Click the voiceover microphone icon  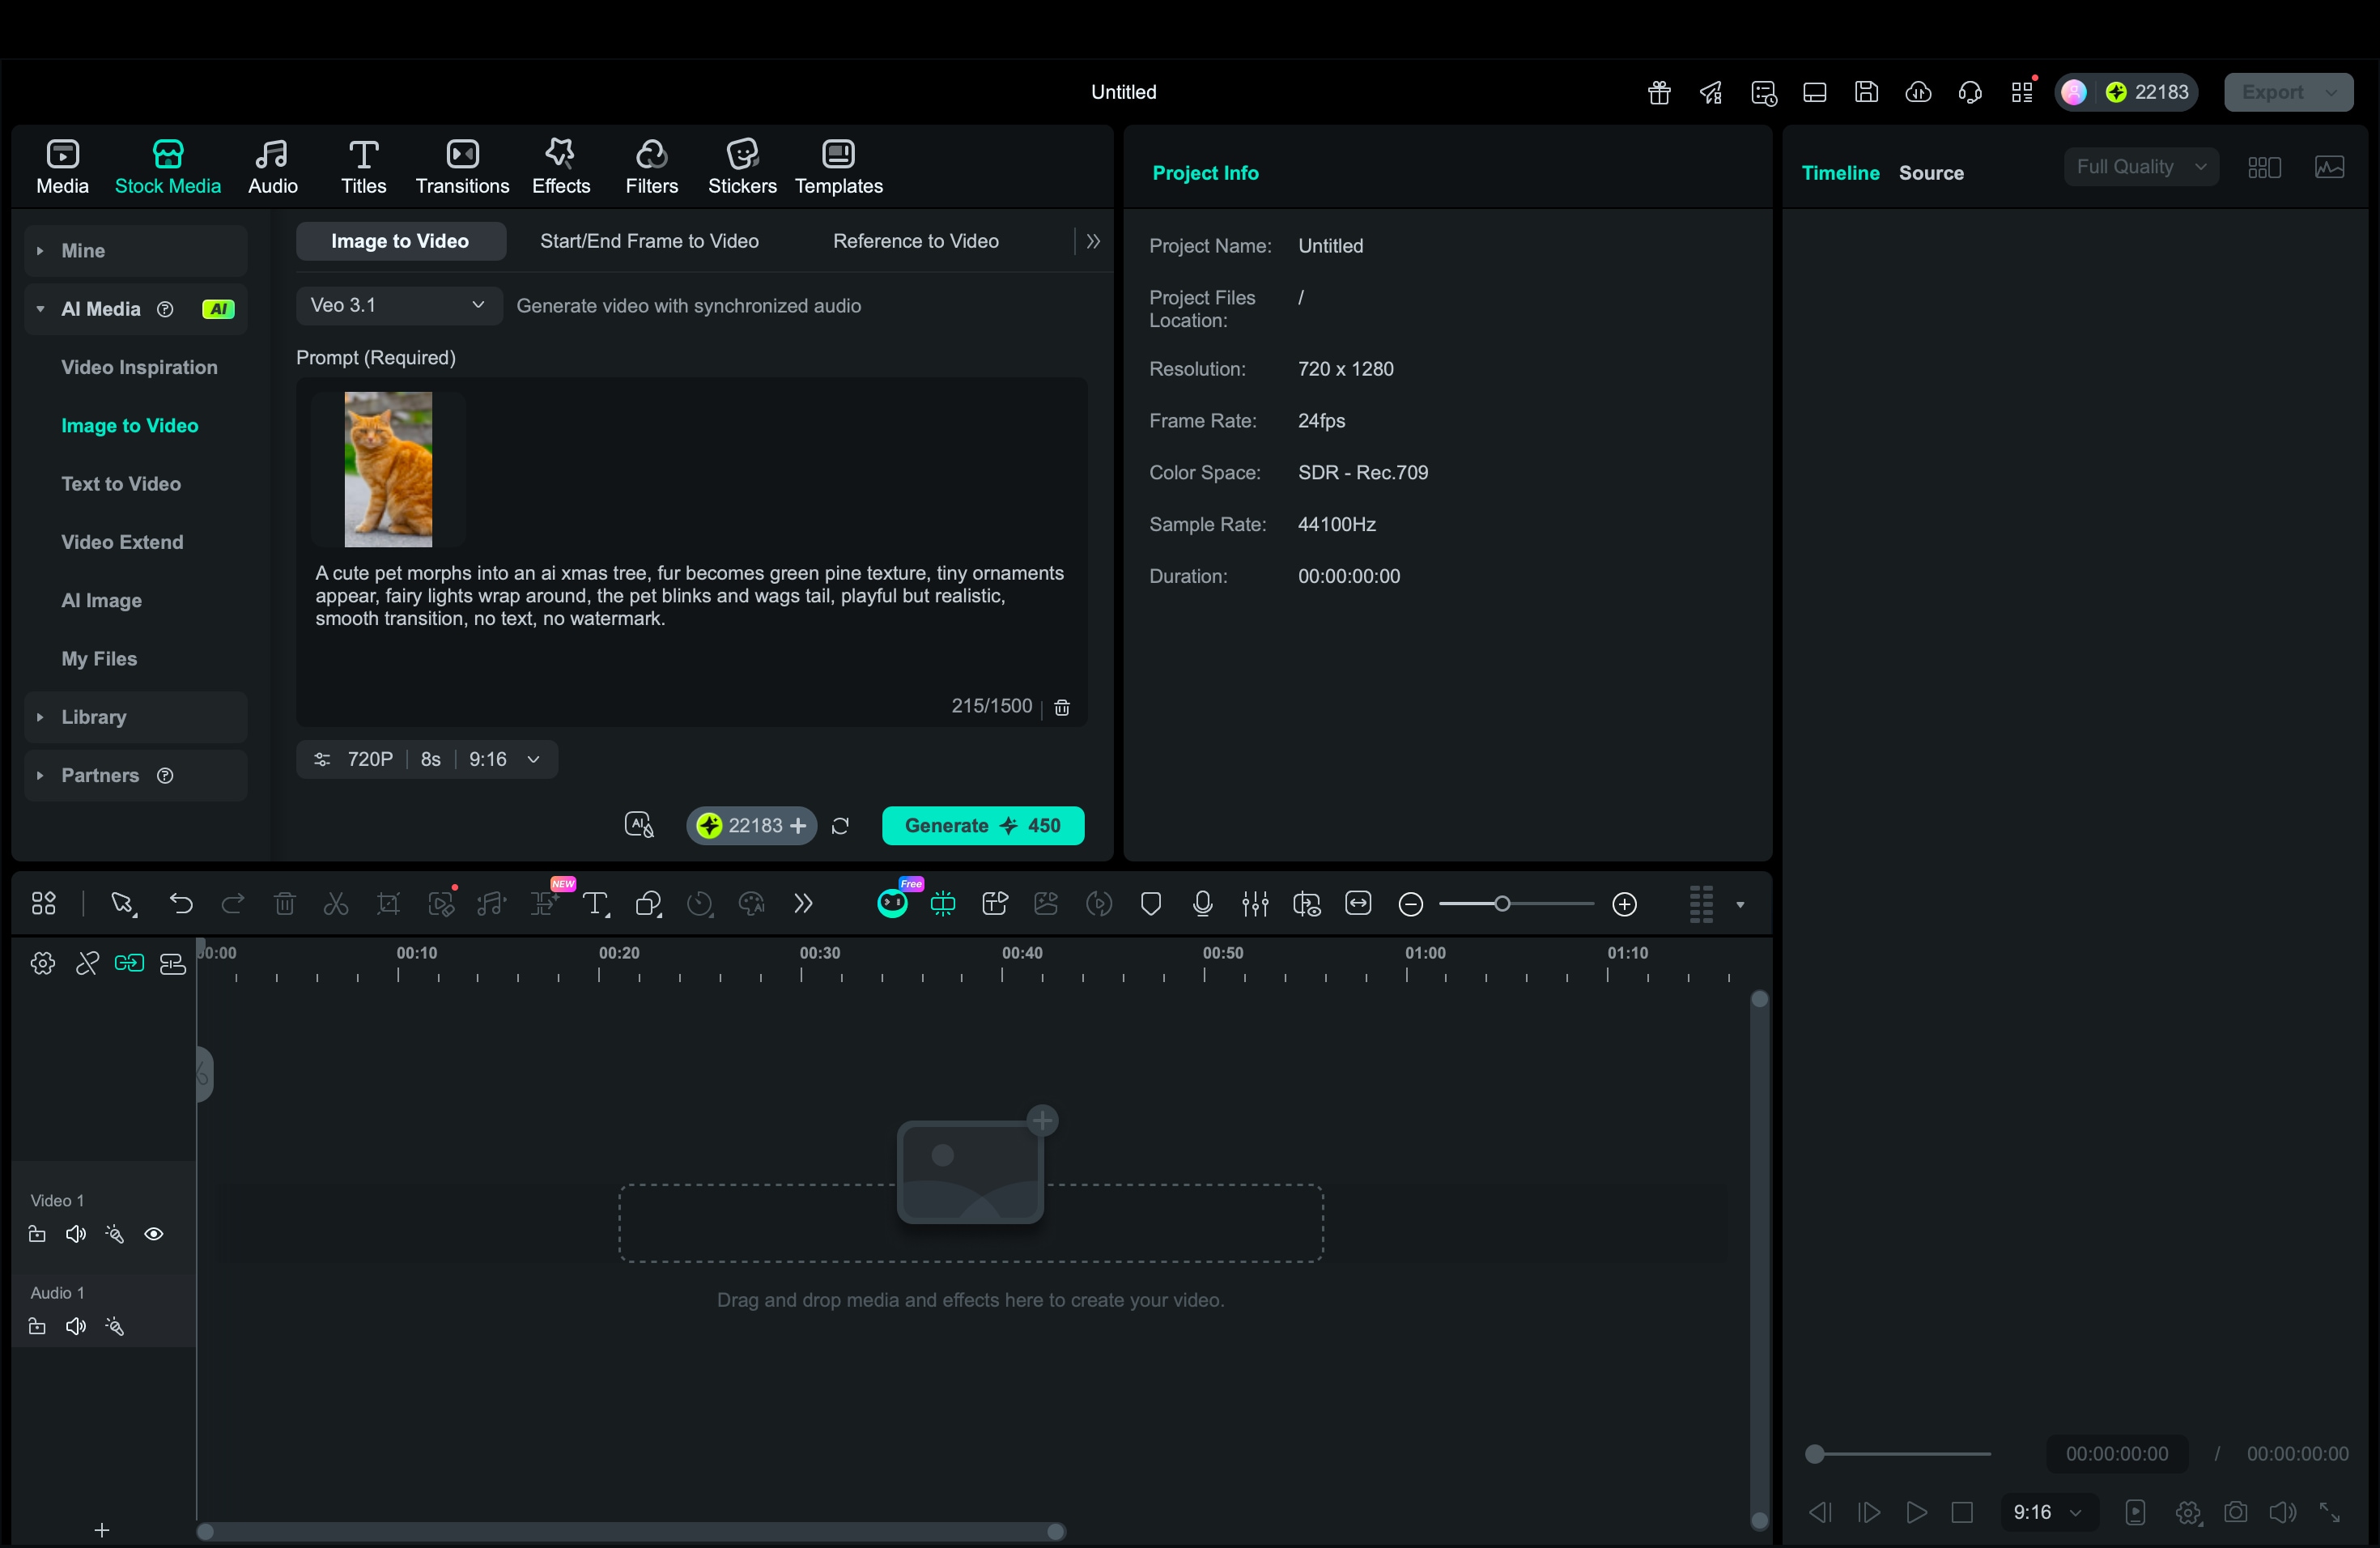pos(1202,904)
